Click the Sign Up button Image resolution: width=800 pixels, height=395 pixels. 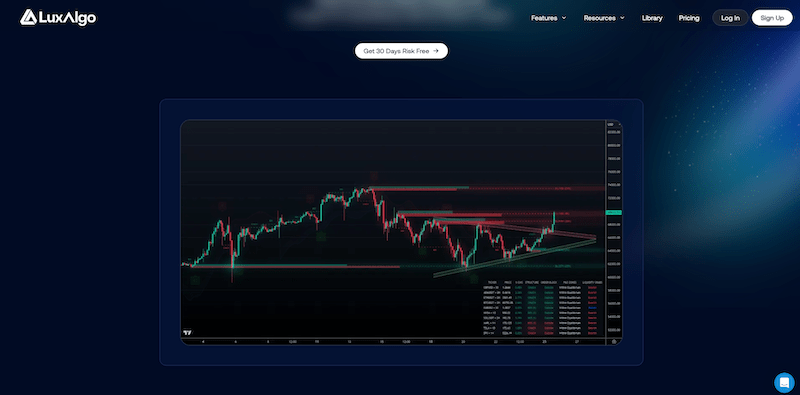(x=772, y=18)
